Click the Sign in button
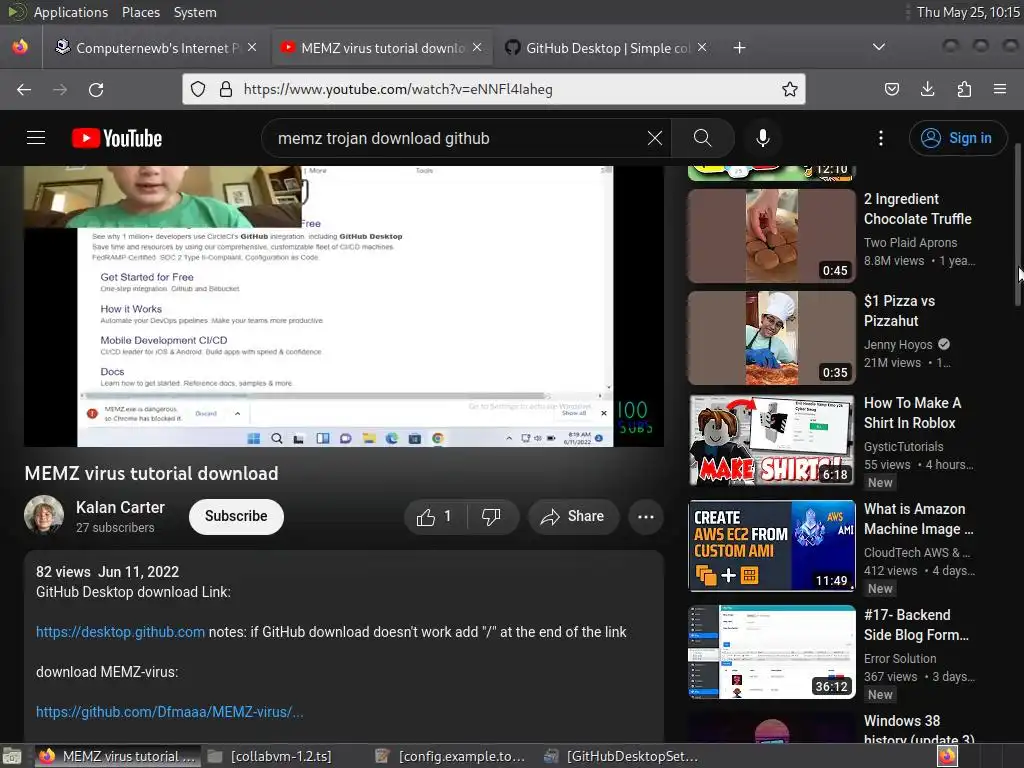1024x768 pixels. (957, 138)
